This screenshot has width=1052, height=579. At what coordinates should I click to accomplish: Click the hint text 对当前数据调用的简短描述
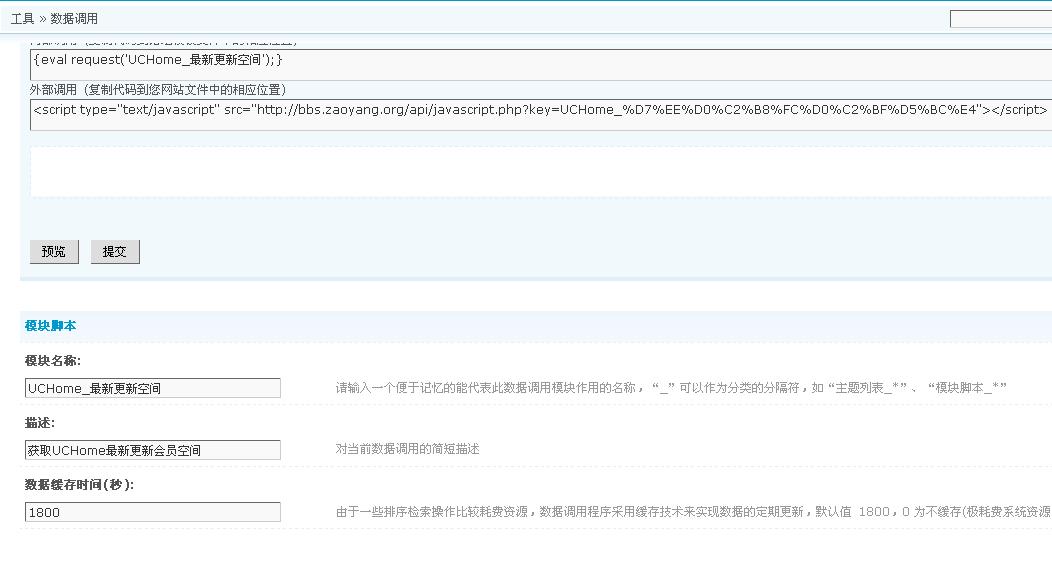[x=407, y=449]
